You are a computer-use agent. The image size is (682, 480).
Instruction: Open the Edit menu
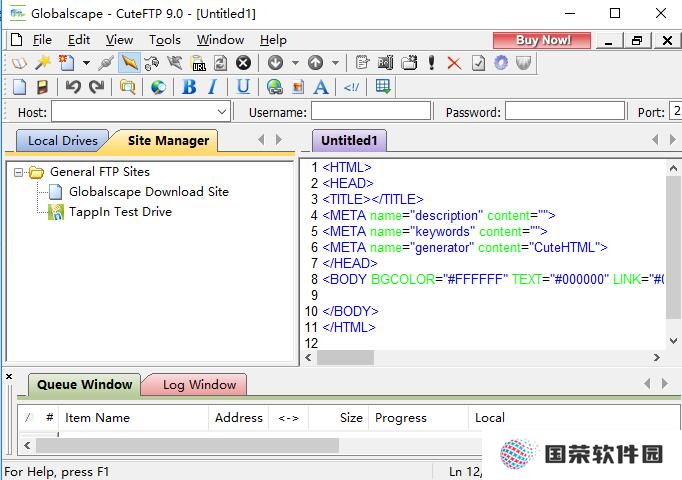point(79,40)
